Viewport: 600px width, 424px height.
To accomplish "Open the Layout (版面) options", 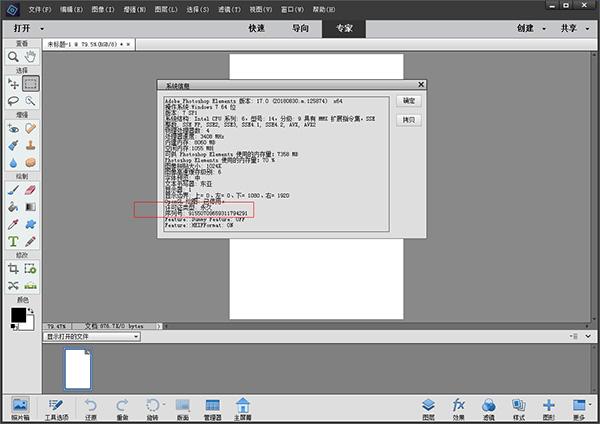I will 183,409.
